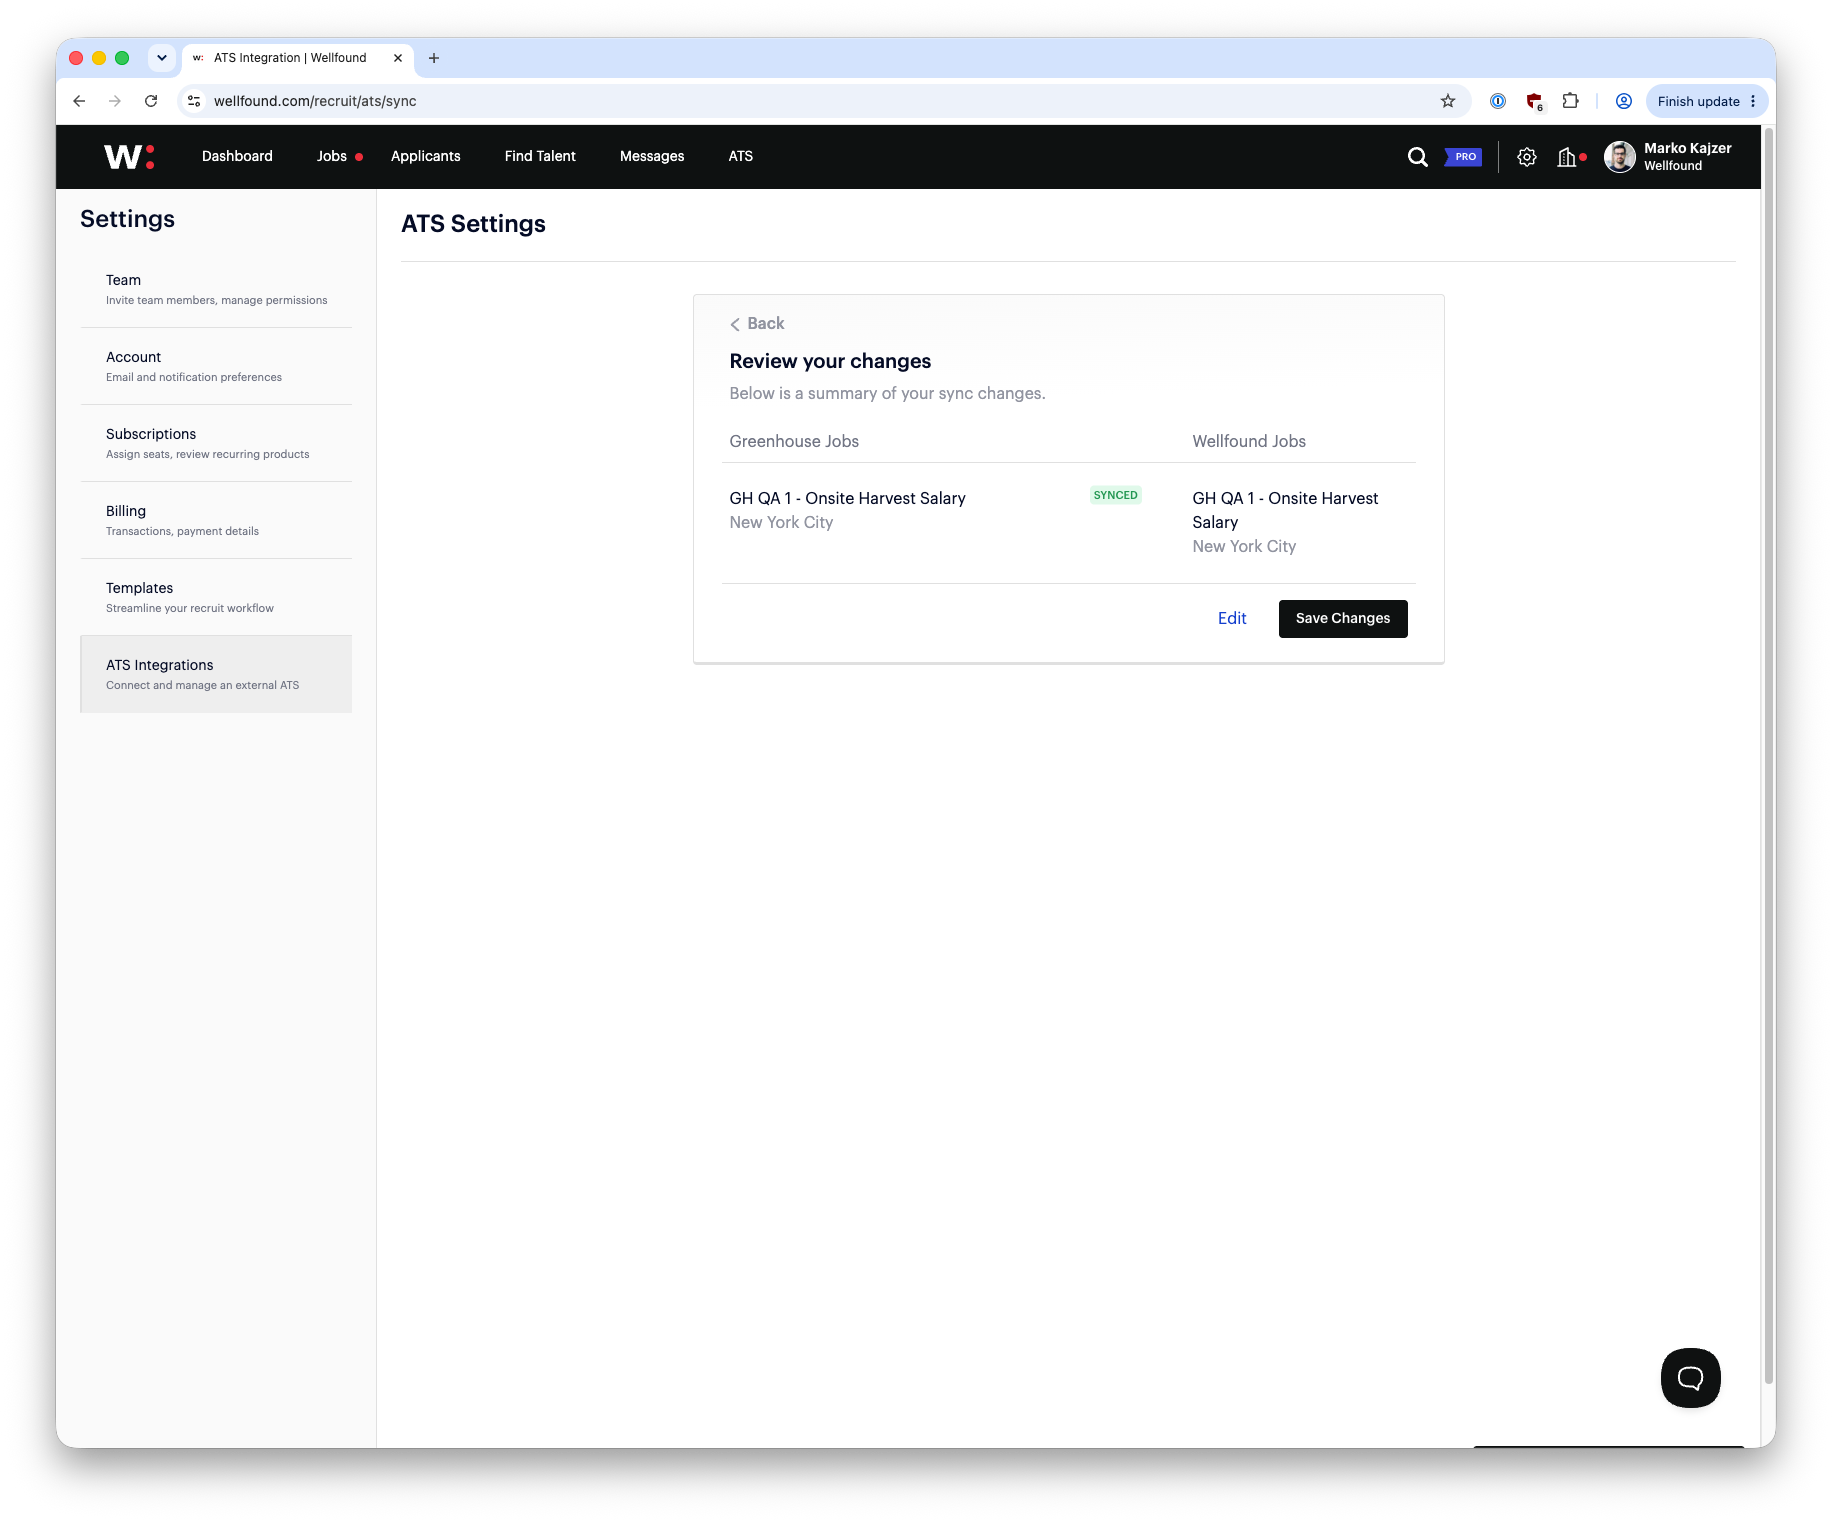Click the red shield extension icon
This screenshot has width=1832, height=1522.
[1534, 101]
